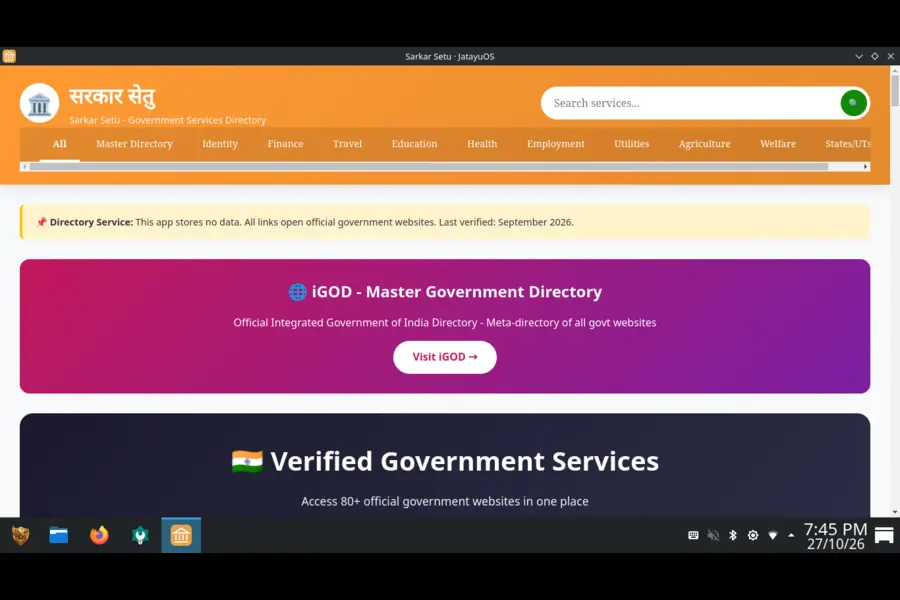Open the Health category tab
The image size is (900, 600).
482,144
